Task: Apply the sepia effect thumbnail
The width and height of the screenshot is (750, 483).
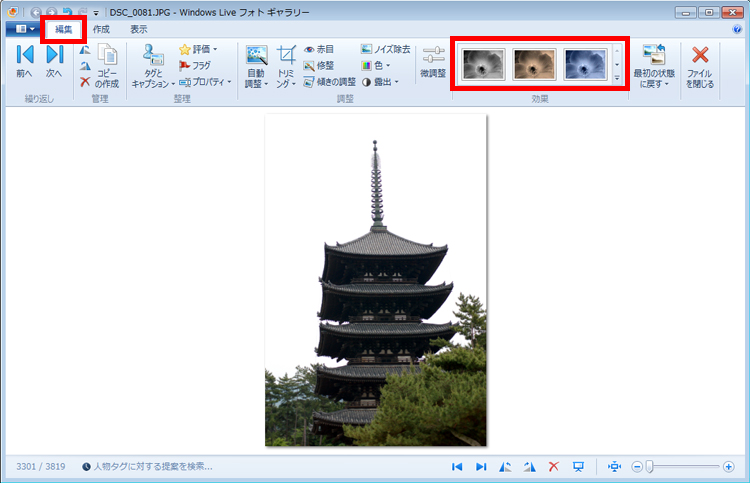Action: click(x=534, y=64)
